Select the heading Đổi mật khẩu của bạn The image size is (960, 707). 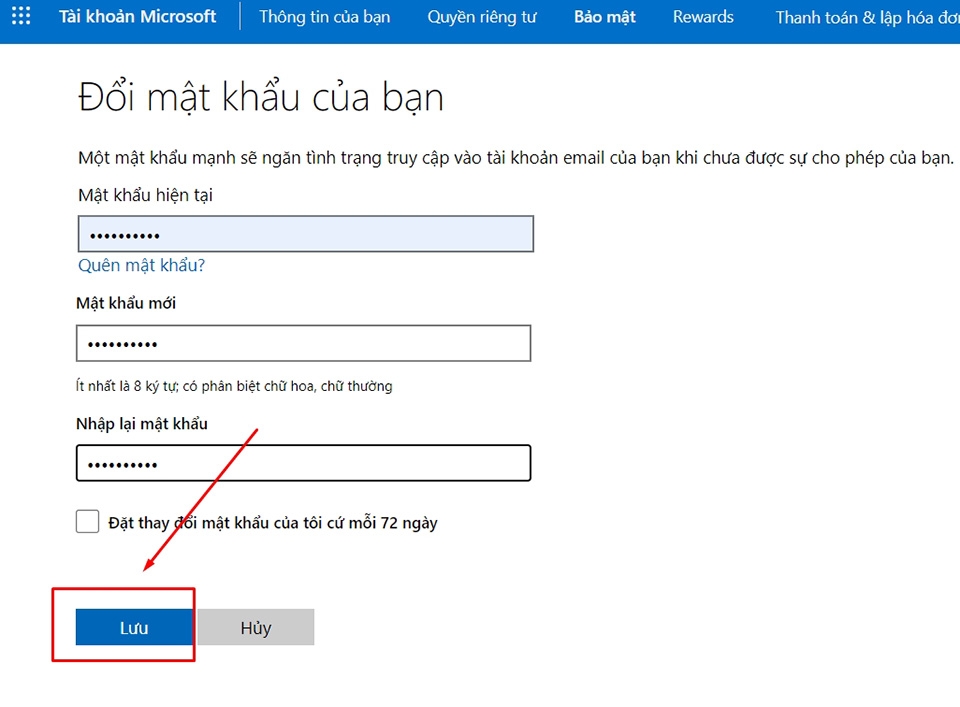pyautogui.click(x=261, y=97)
